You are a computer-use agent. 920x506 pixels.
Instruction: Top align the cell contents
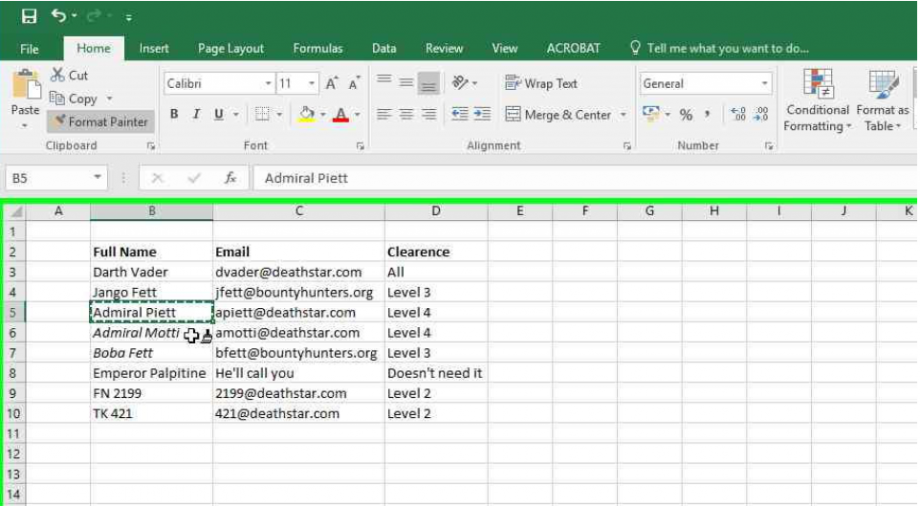[384, 81]
